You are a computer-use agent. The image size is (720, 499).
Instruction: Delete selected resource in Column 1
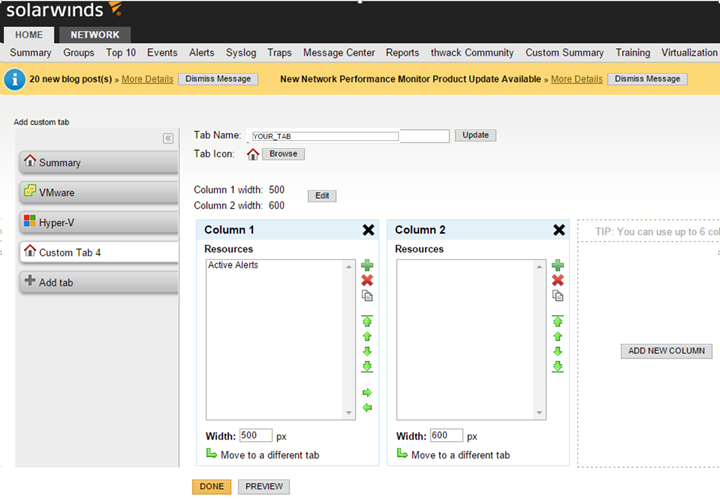(367, 280)
